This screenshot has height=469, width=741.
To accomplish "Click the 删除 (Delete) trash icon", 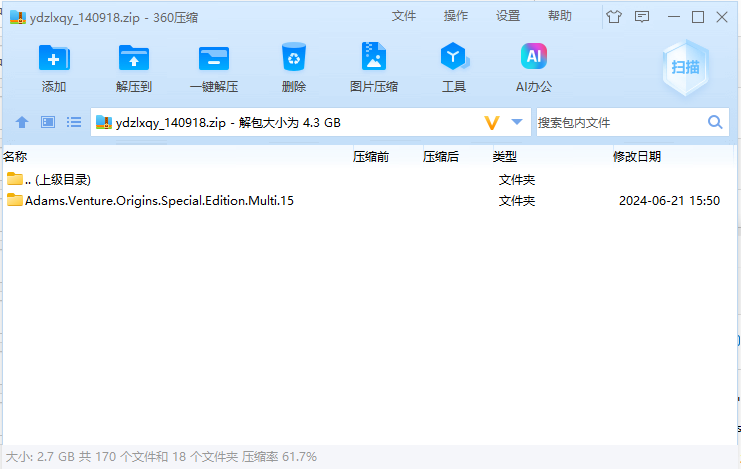I will pos(293,57).
